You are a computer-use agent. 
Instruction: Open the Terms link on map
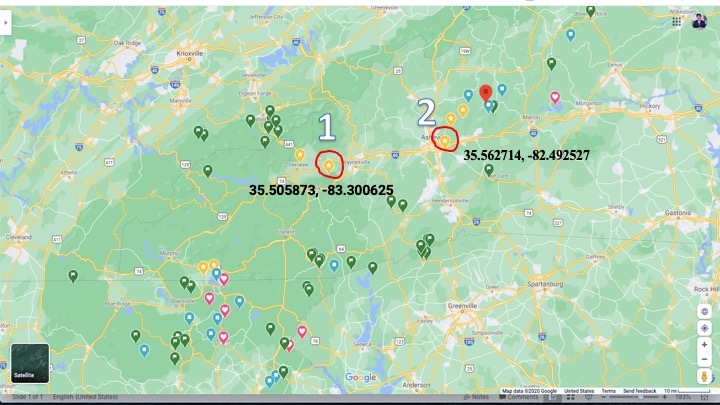pyautogui.click(x=608, y=391)
